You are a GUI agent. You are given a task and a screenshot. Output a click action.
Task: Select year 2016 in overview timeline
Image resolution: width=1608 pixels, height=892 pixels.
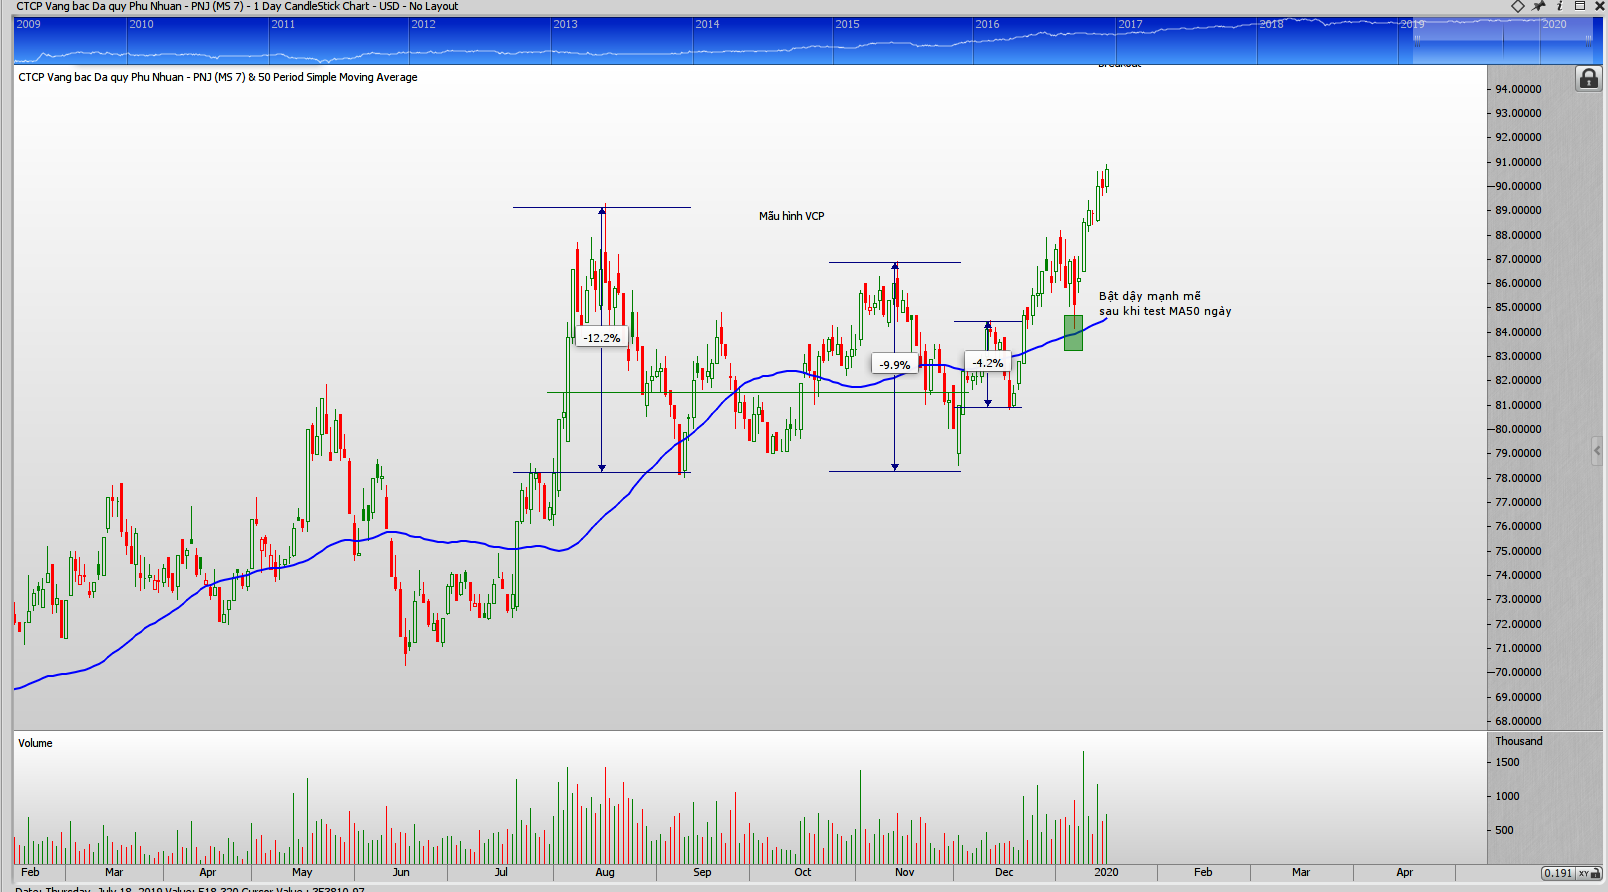[x=987, y=24]
